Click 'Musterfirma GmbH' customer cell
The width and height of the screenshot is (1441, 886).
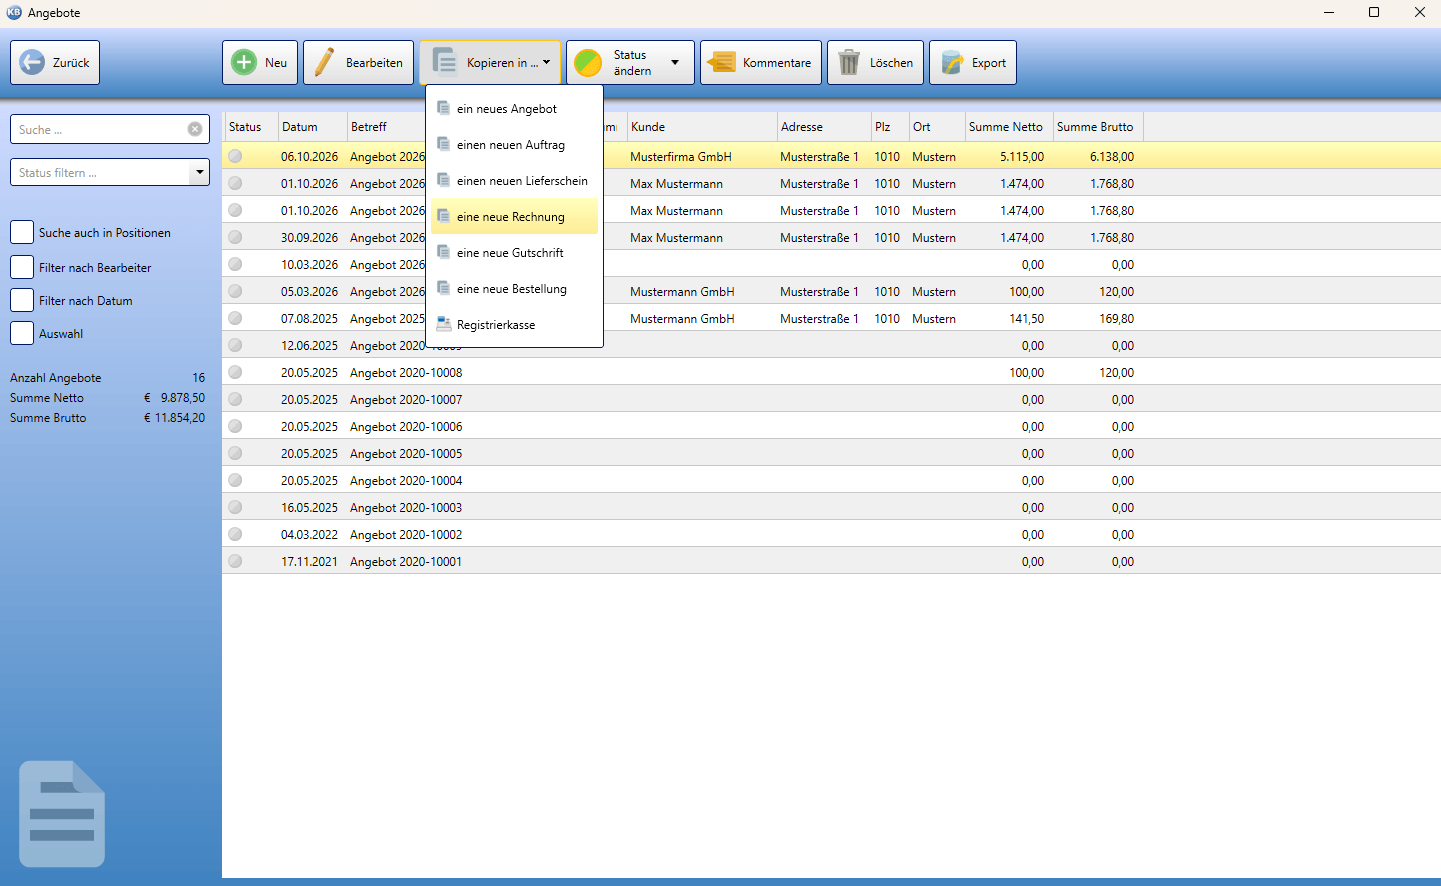tap(681, 156)
